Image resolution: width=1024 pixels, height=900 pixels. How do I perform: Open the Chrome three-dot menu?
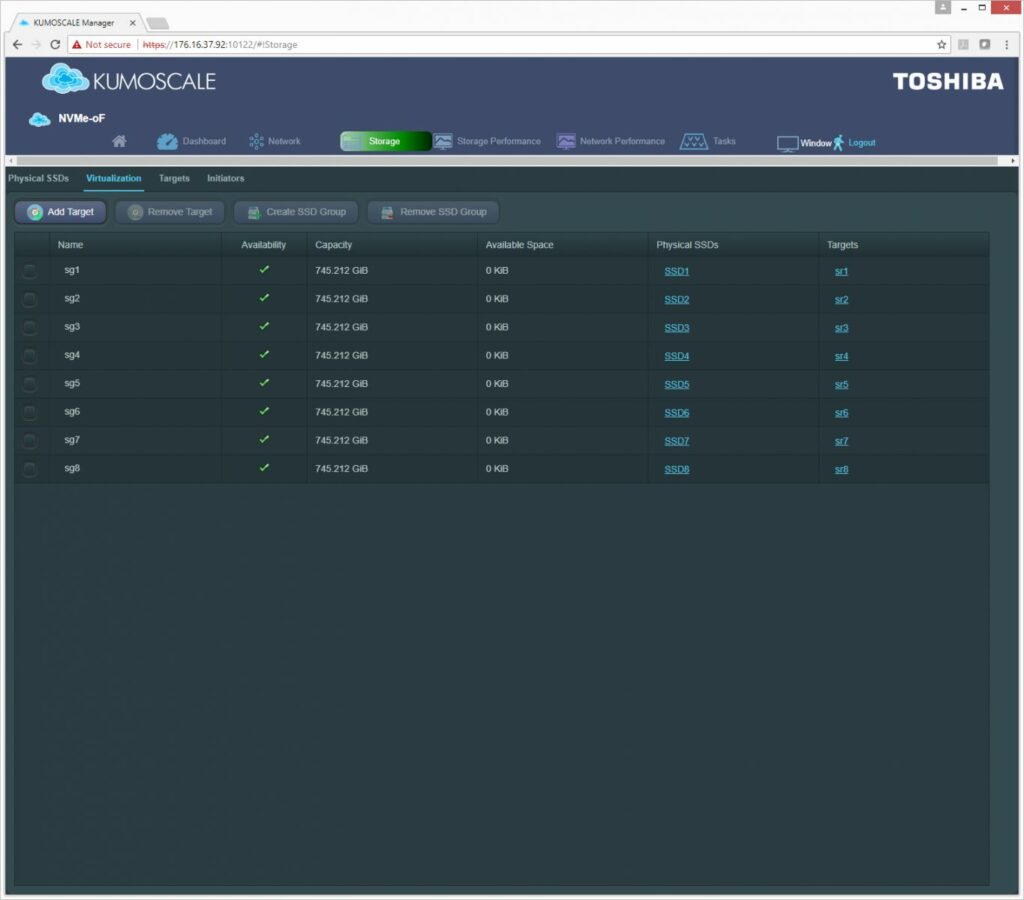click(x=1006, y=44)
